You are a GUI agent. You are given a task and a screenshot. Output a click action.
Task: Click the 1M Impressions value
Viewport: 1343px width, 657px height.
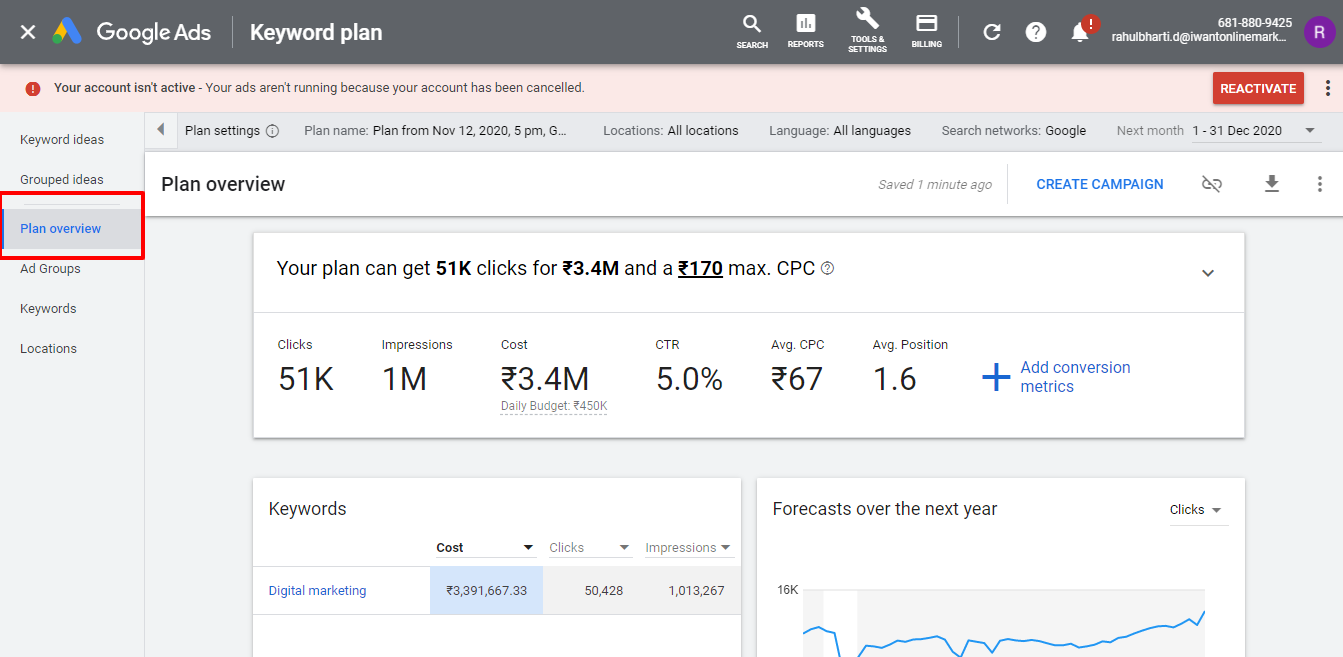coord(404,379)
